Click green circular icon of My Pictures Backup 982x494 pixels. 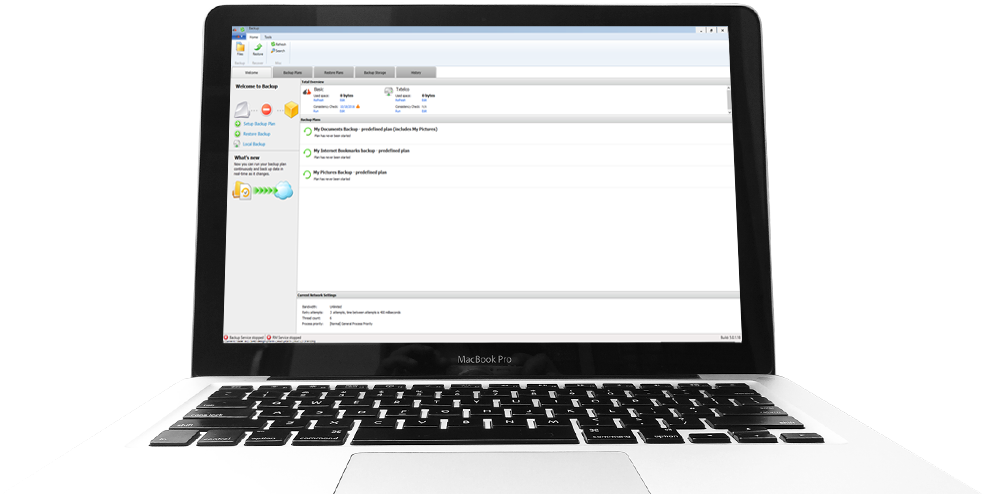pyautogui.click(x=308, y=175)
